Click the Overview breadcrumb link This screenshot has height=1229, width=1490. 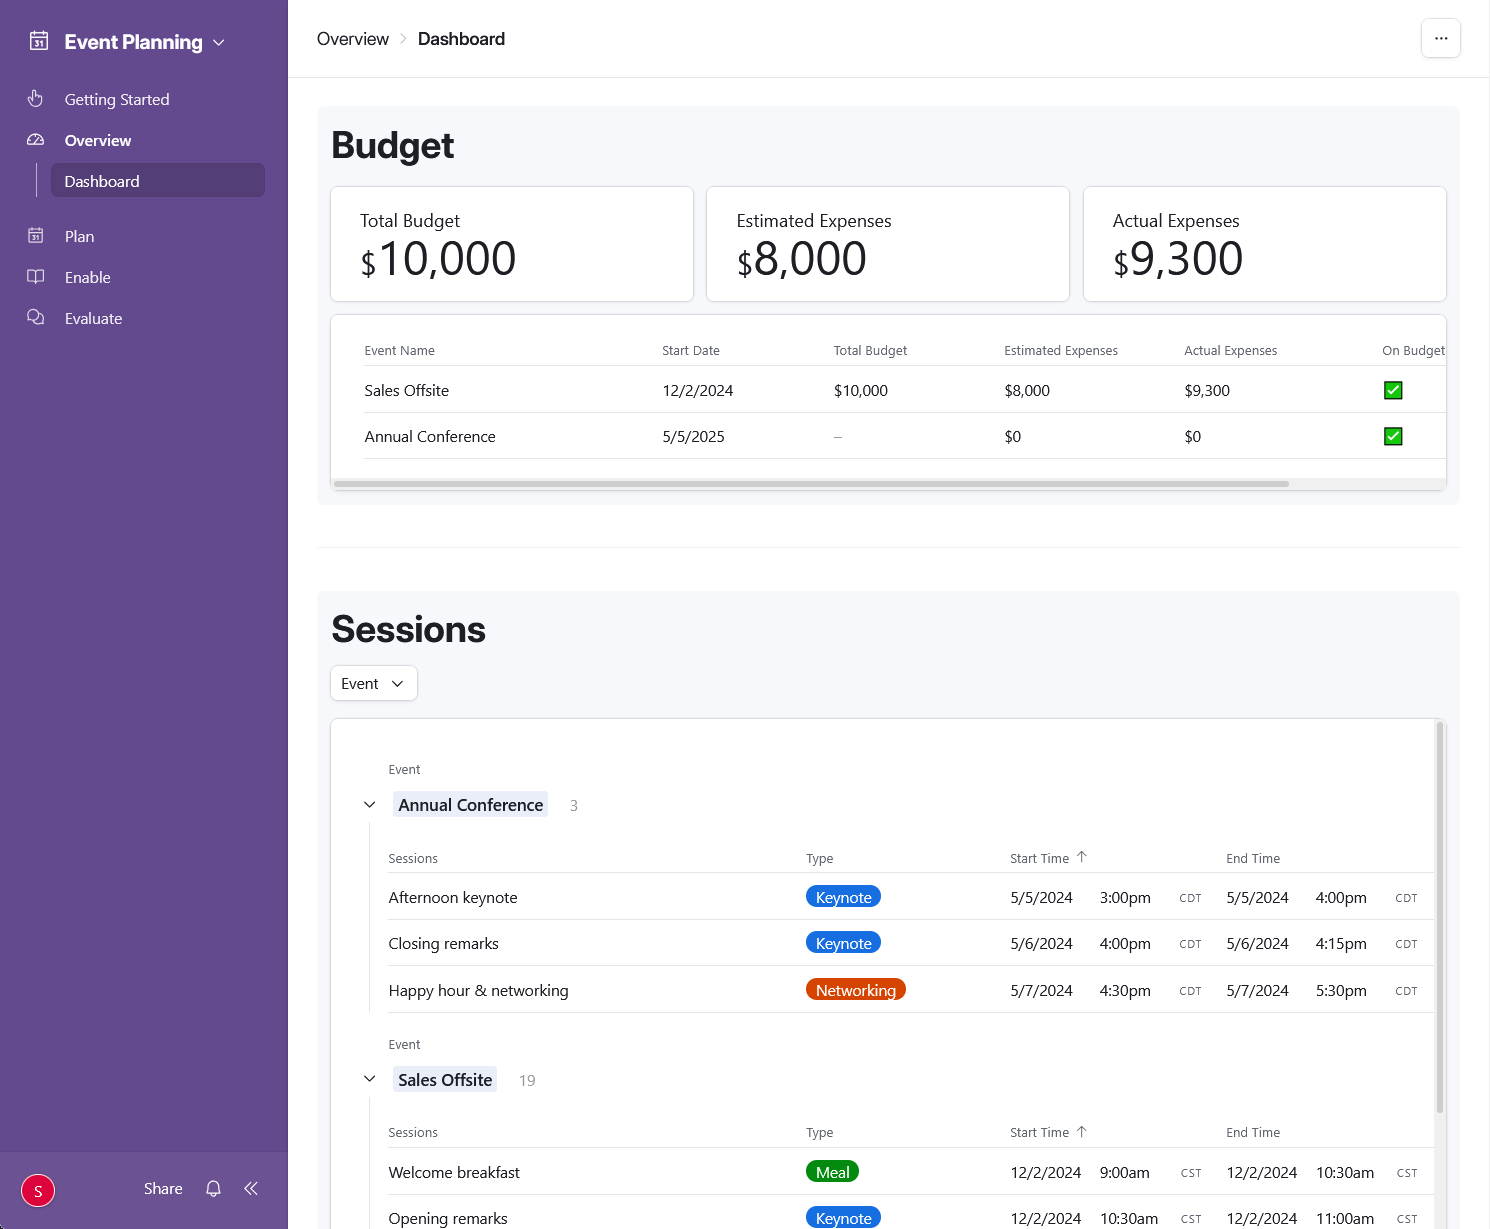352,39
